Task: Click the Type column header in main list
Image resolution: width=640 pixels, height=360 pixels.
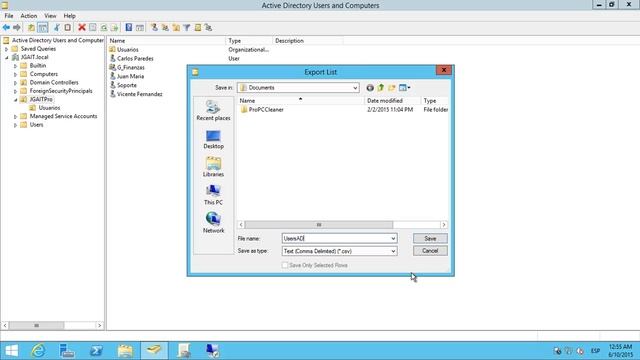Action: pos(249,41)
